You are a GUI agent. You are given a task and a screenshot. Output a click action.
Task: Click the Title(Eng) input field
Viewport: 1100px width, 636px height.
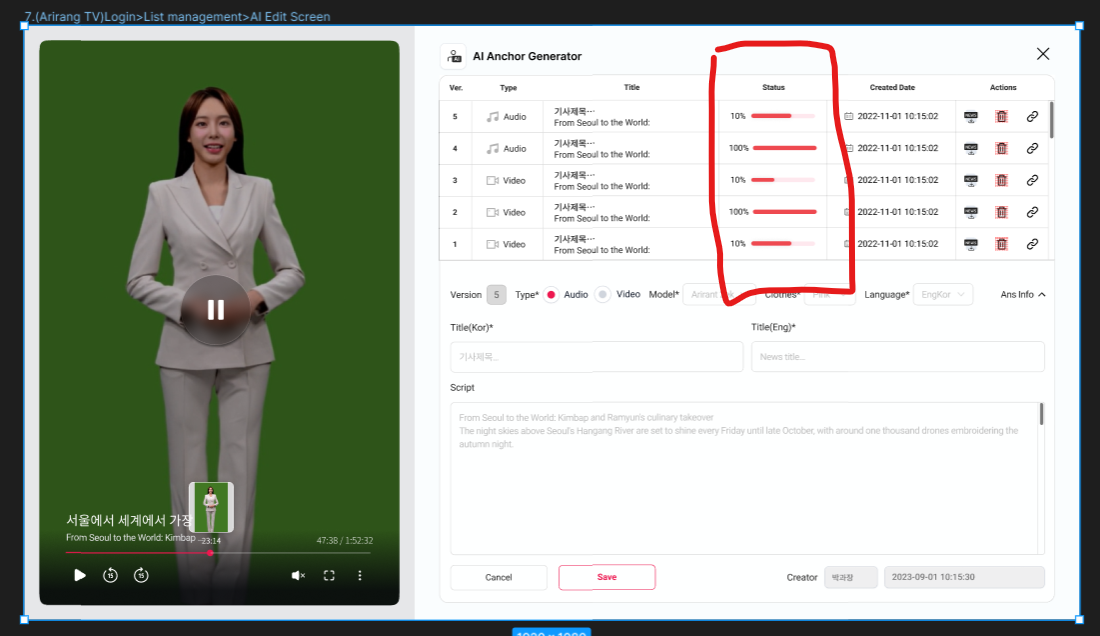tap(897, 357)
